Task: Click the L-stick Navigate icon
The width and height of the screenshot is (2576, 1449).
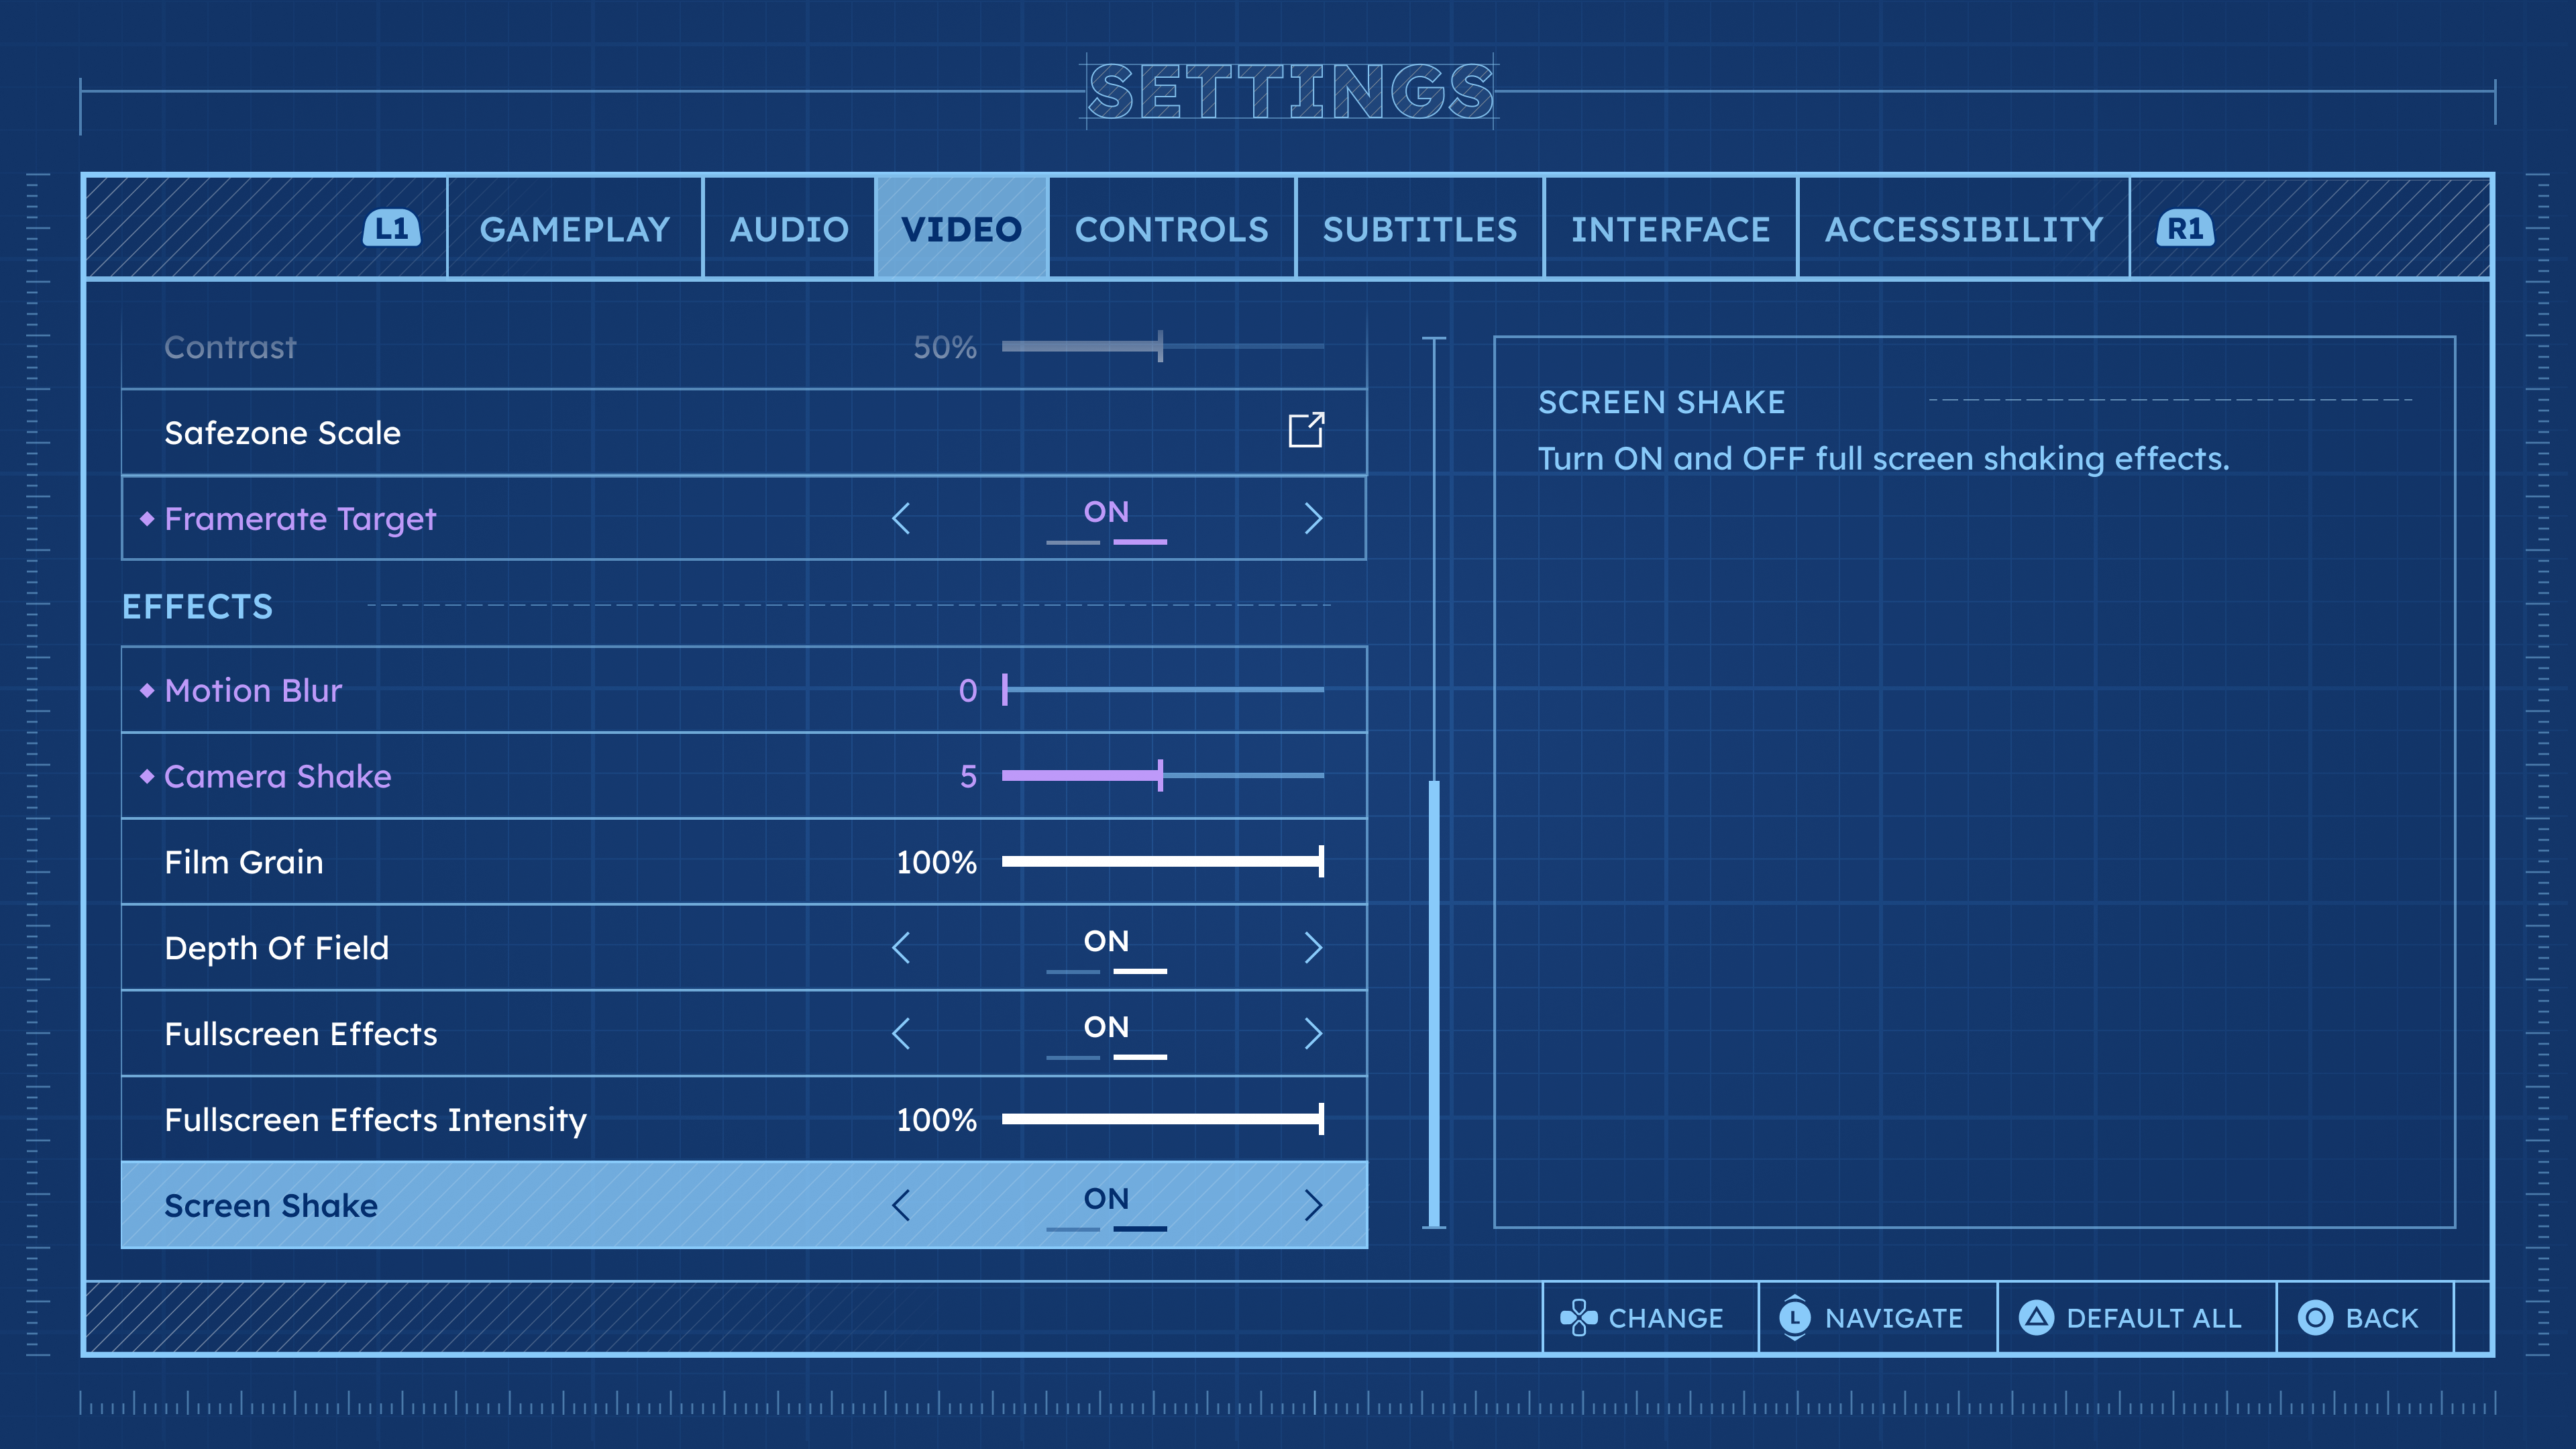Action: click(x=1795, y=1317)
